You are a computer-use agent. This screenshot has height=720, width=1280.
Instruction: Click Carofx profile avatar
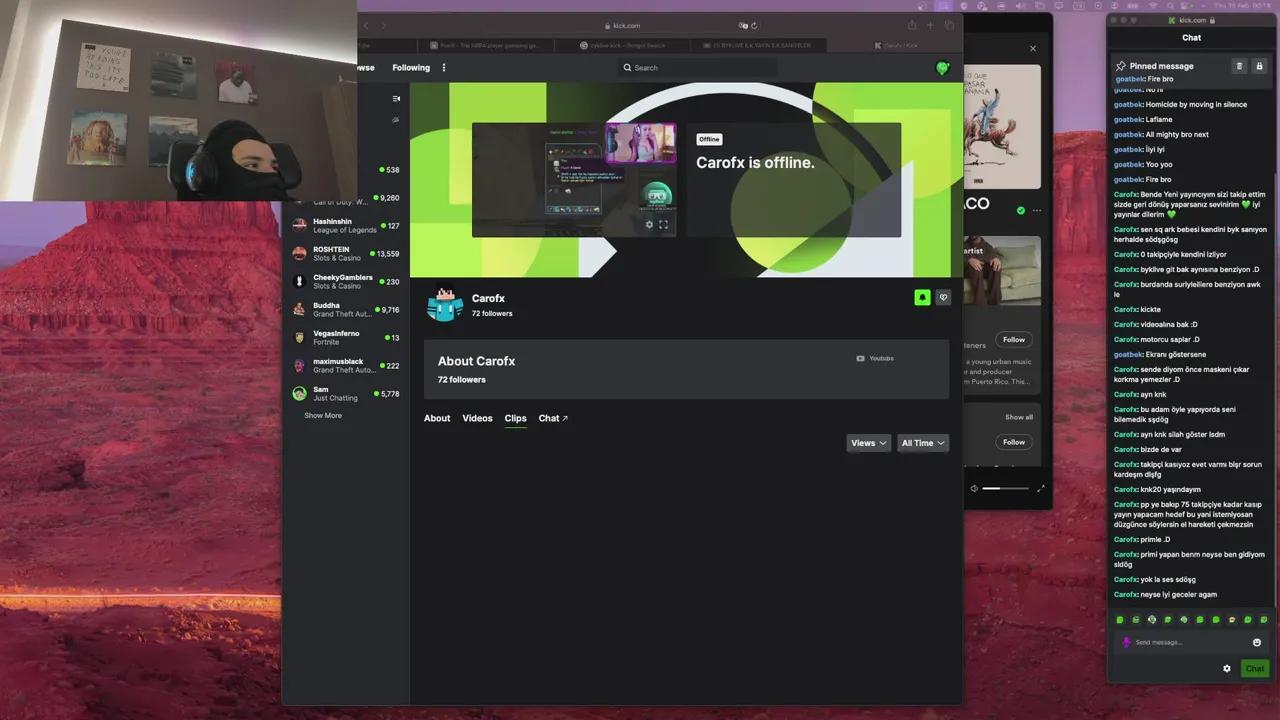[445, 304]
